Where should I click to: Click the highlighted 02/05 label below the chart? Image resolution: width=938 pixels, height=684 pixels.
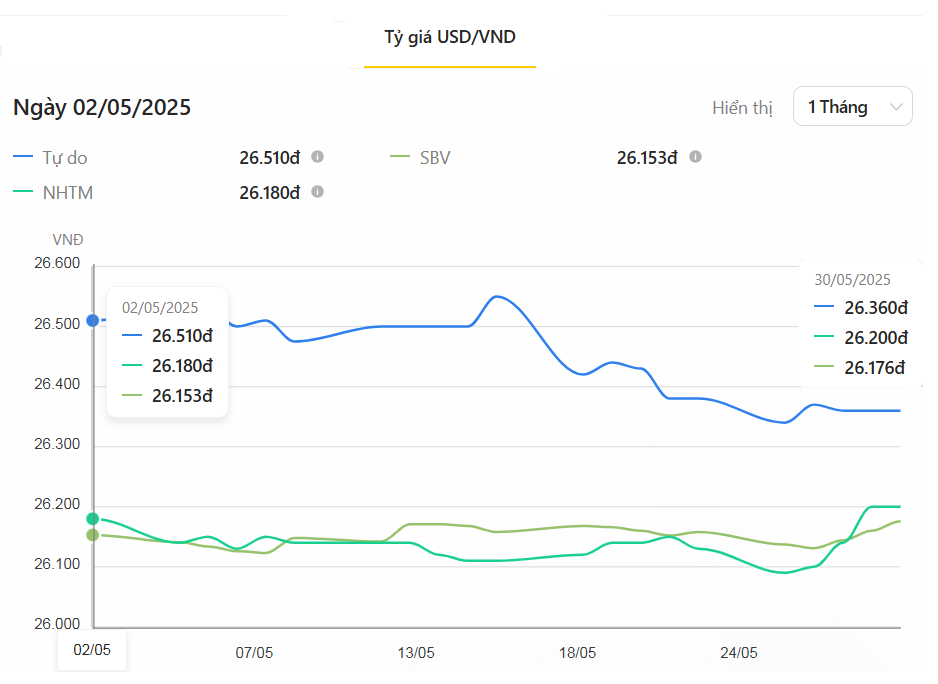(x=92, y=650)
